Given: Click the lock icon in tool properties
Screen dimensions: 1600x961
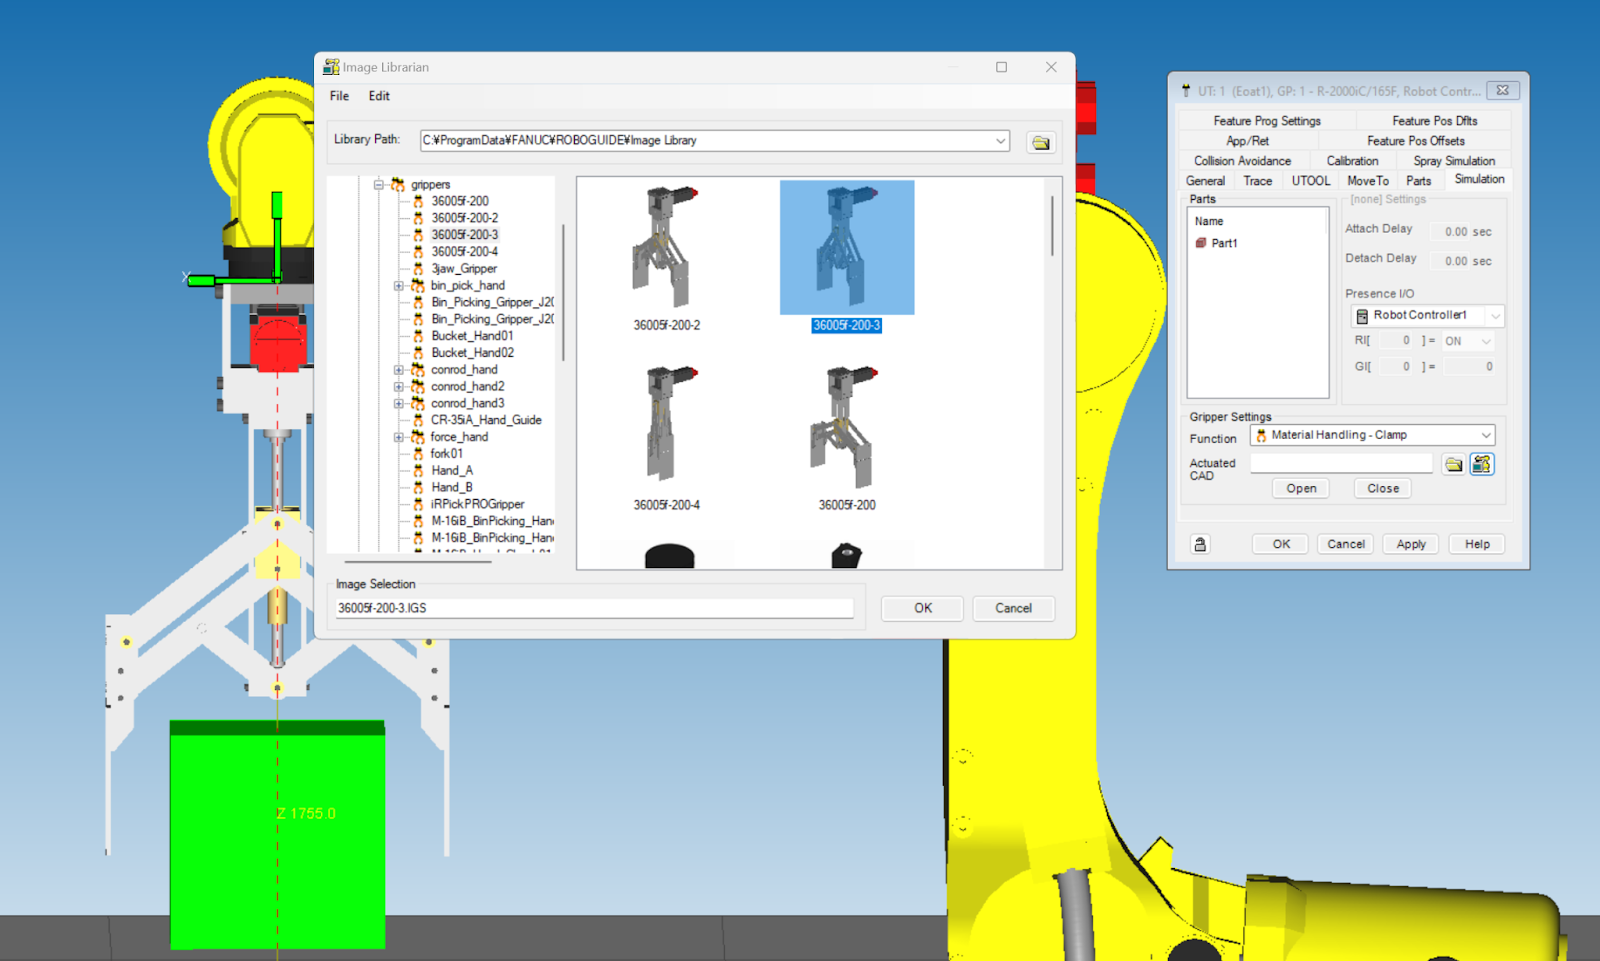Looking at the screenshot, I should 1200,545.
